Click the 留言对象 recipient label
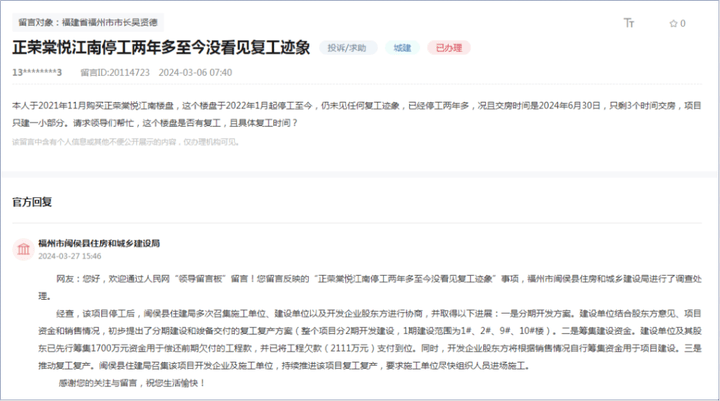Image resolution: width=720 pixels, height=401 pixels. click(88, 23)
